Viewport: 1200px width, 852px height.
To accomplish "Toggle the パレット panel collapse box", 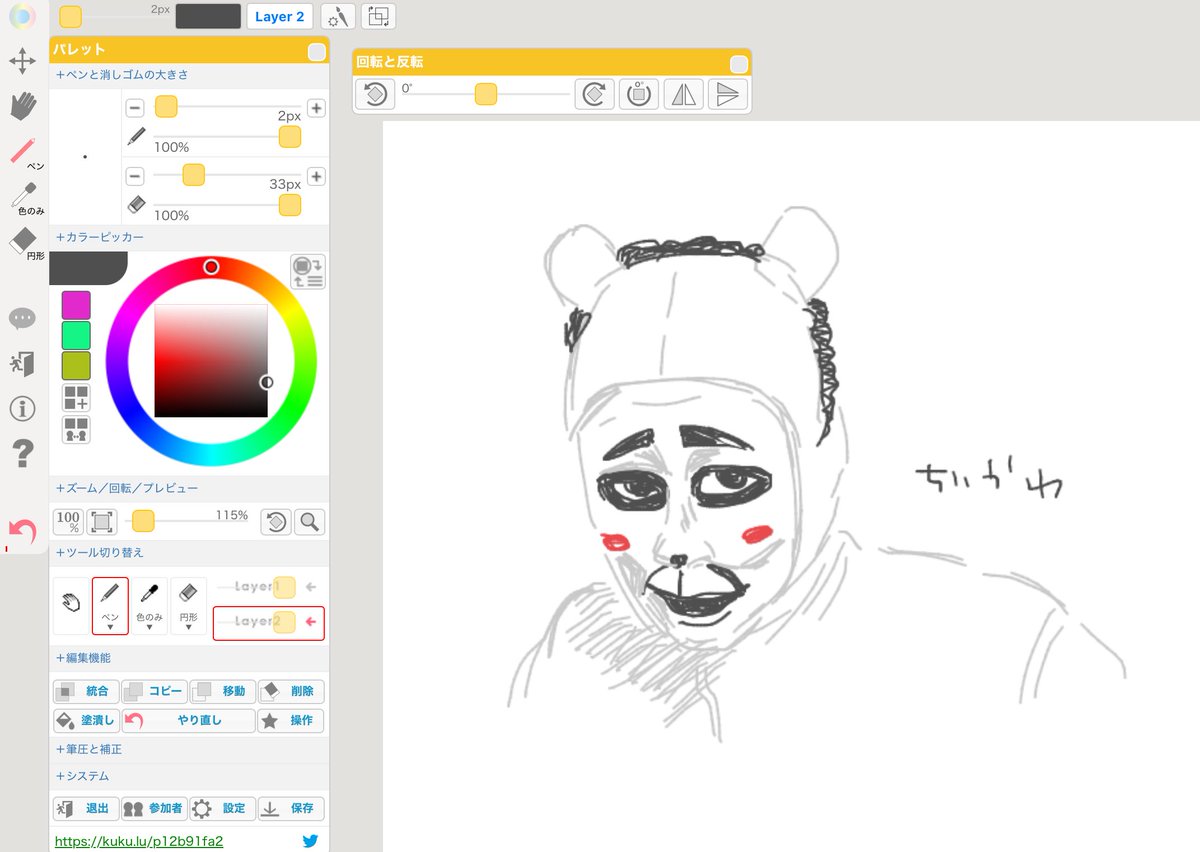I will [x=316, y=51].
